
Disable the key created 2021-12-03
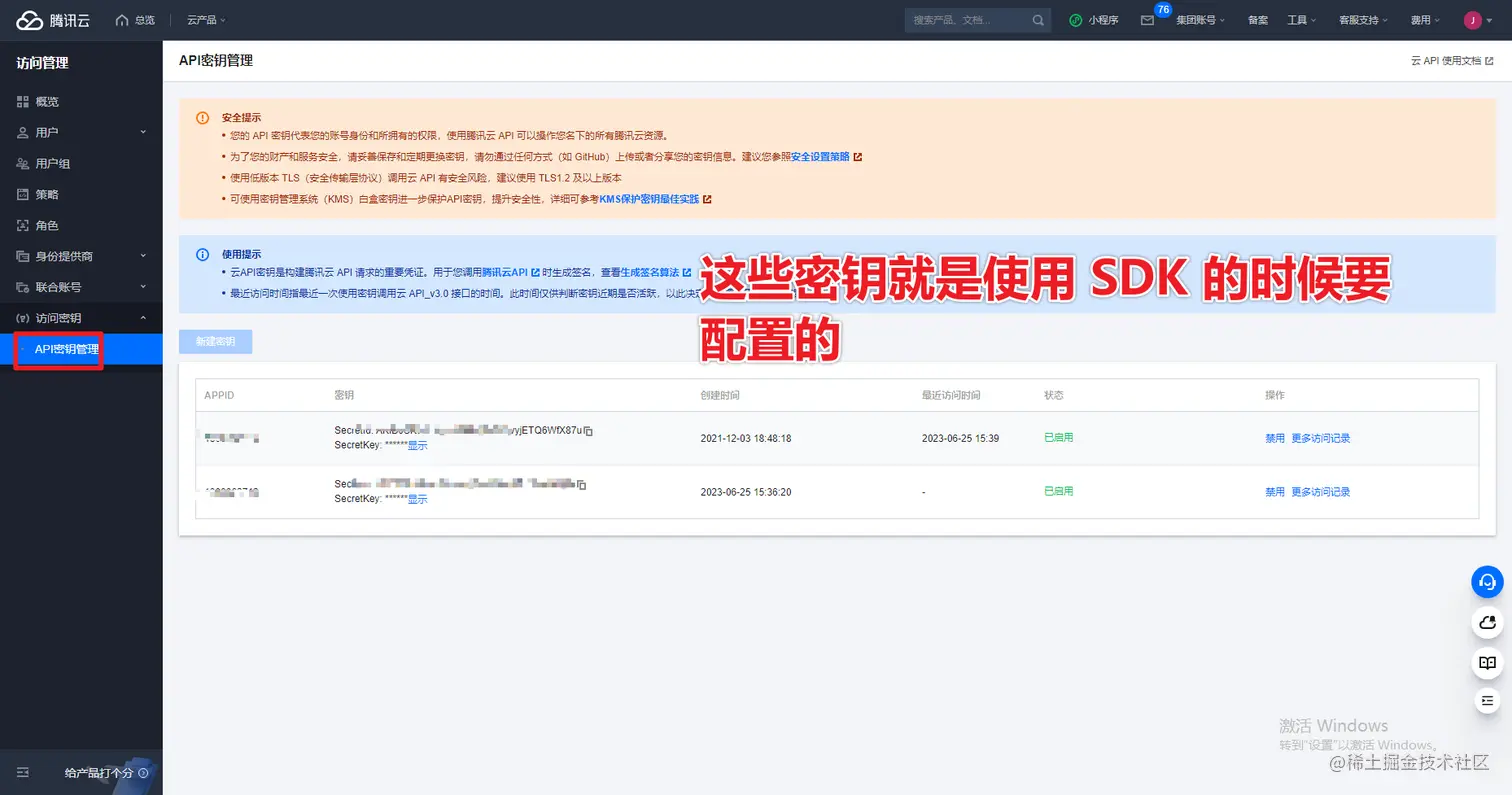1274,438
